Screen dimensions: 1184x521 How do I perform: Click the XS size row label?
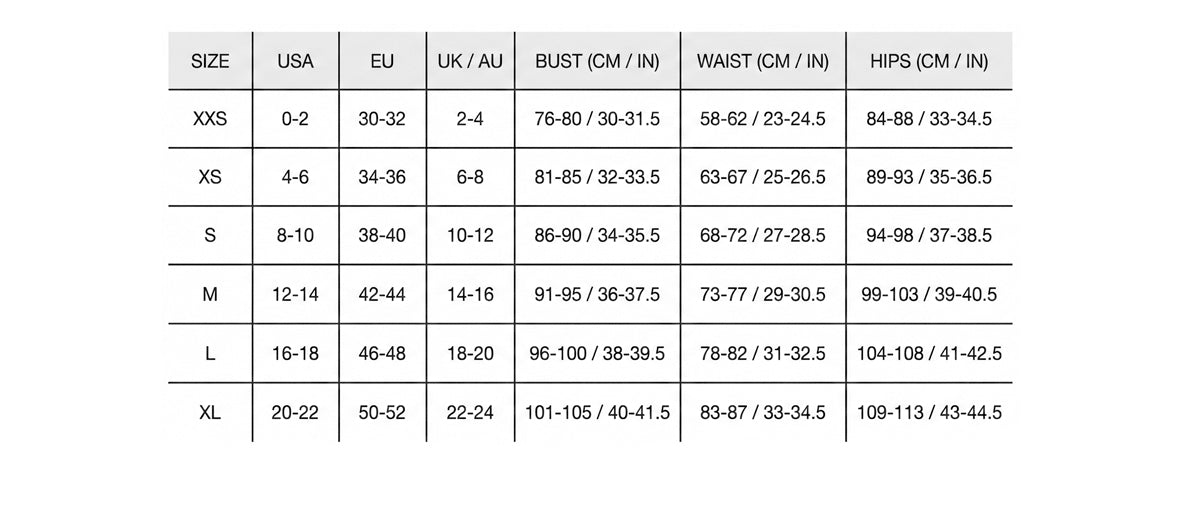click(x=210, y=177)
